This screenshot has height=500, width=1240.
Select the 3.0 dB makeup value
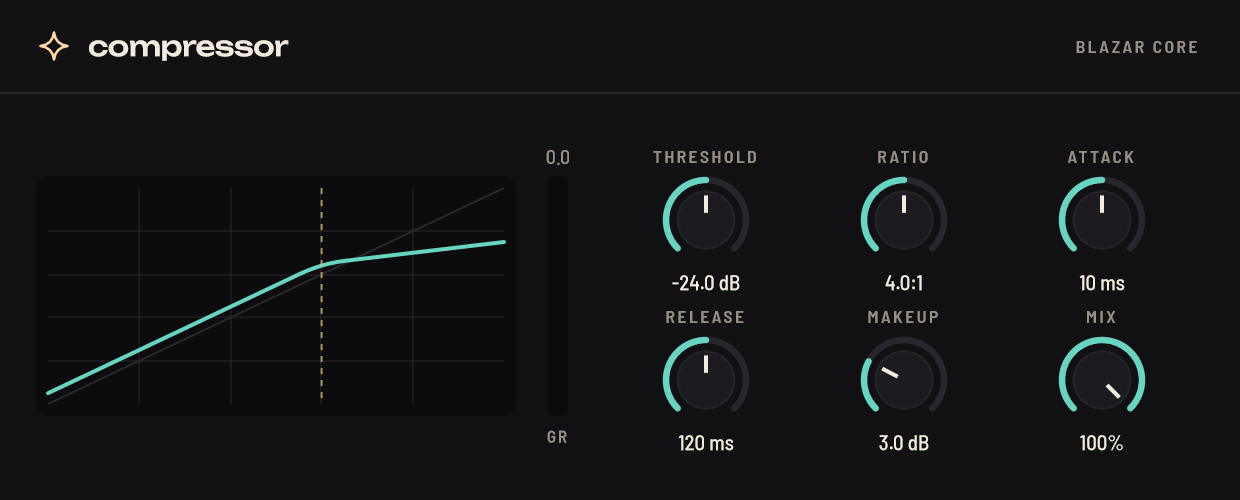[904, 443]
